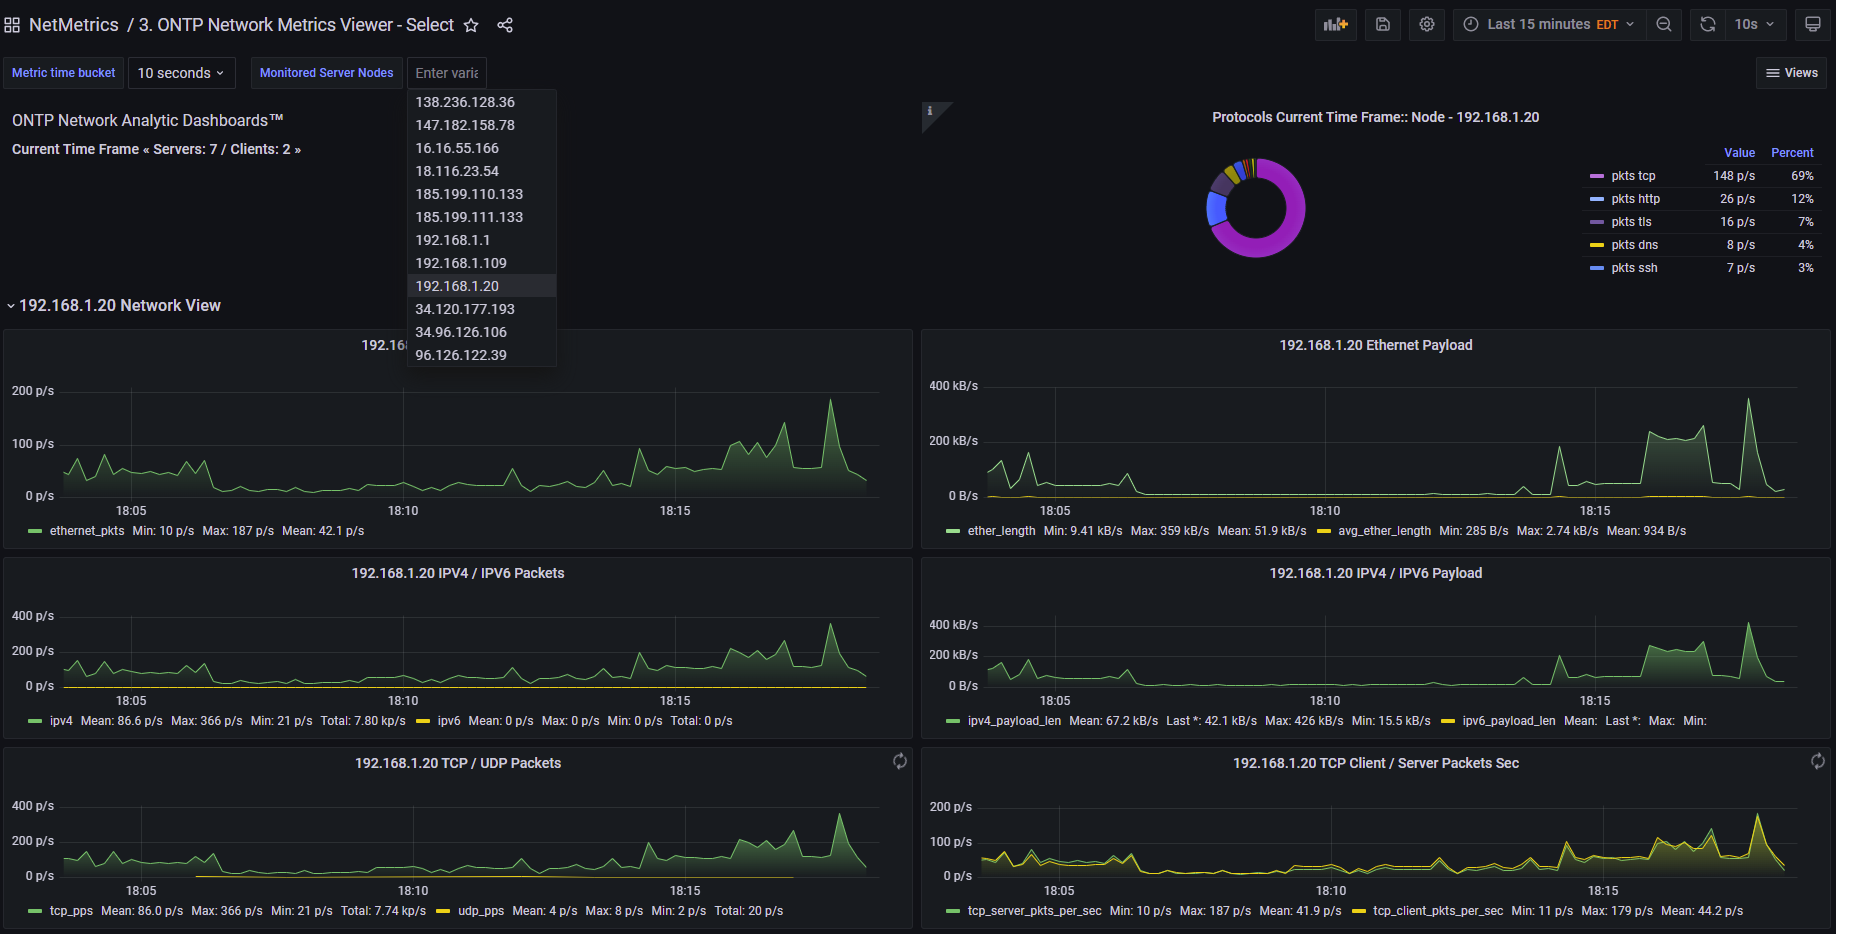This screenshot has height=934, width=1870.
Task: Select node 138.236.128.36 from list
Action: pos(482,102)
